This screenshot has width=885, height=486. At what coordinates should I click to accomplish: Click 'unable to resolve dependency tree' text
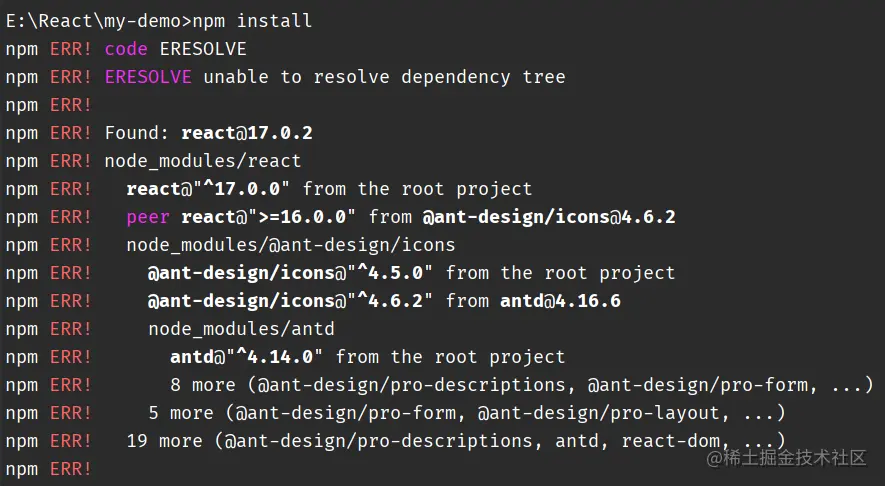tap(384, 77)
